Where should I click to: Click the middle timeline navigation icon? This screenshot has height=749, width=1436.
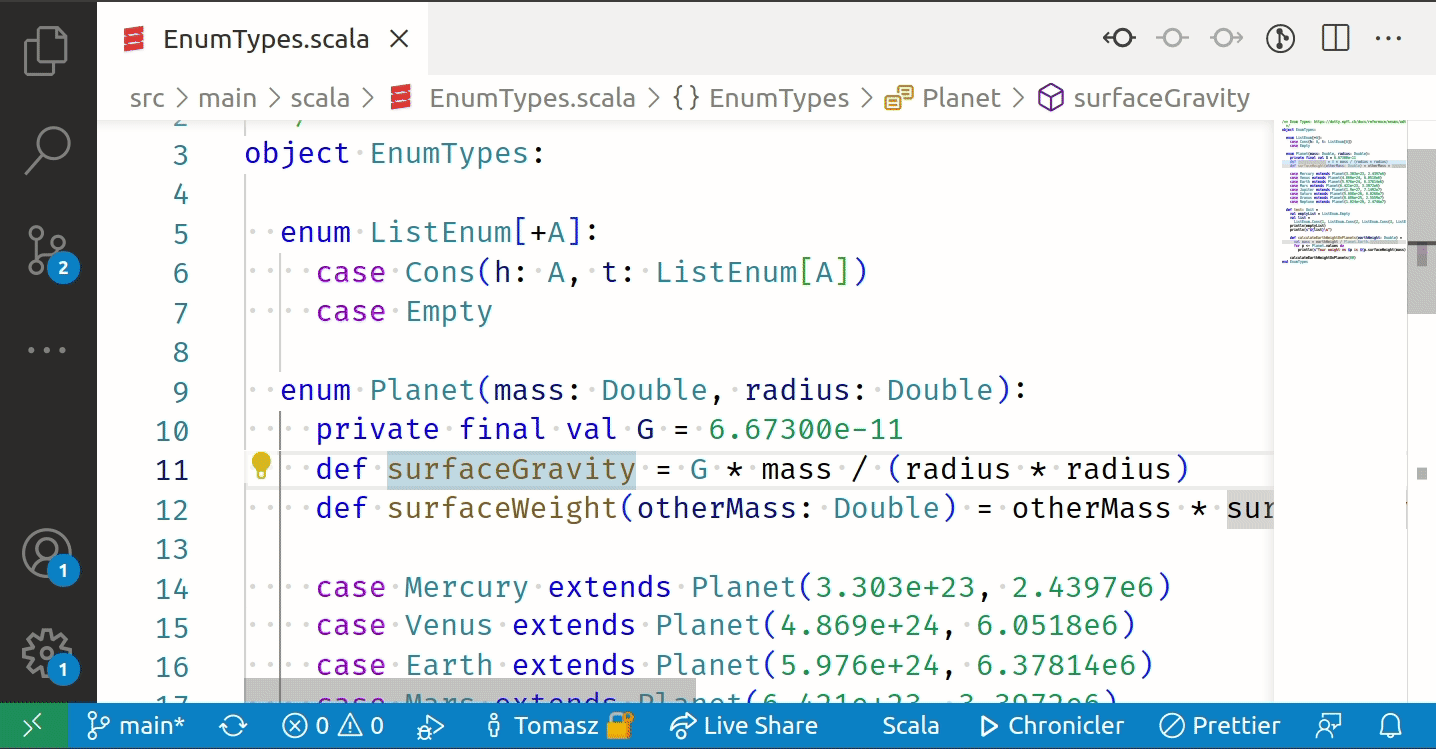coord(1172,39)
